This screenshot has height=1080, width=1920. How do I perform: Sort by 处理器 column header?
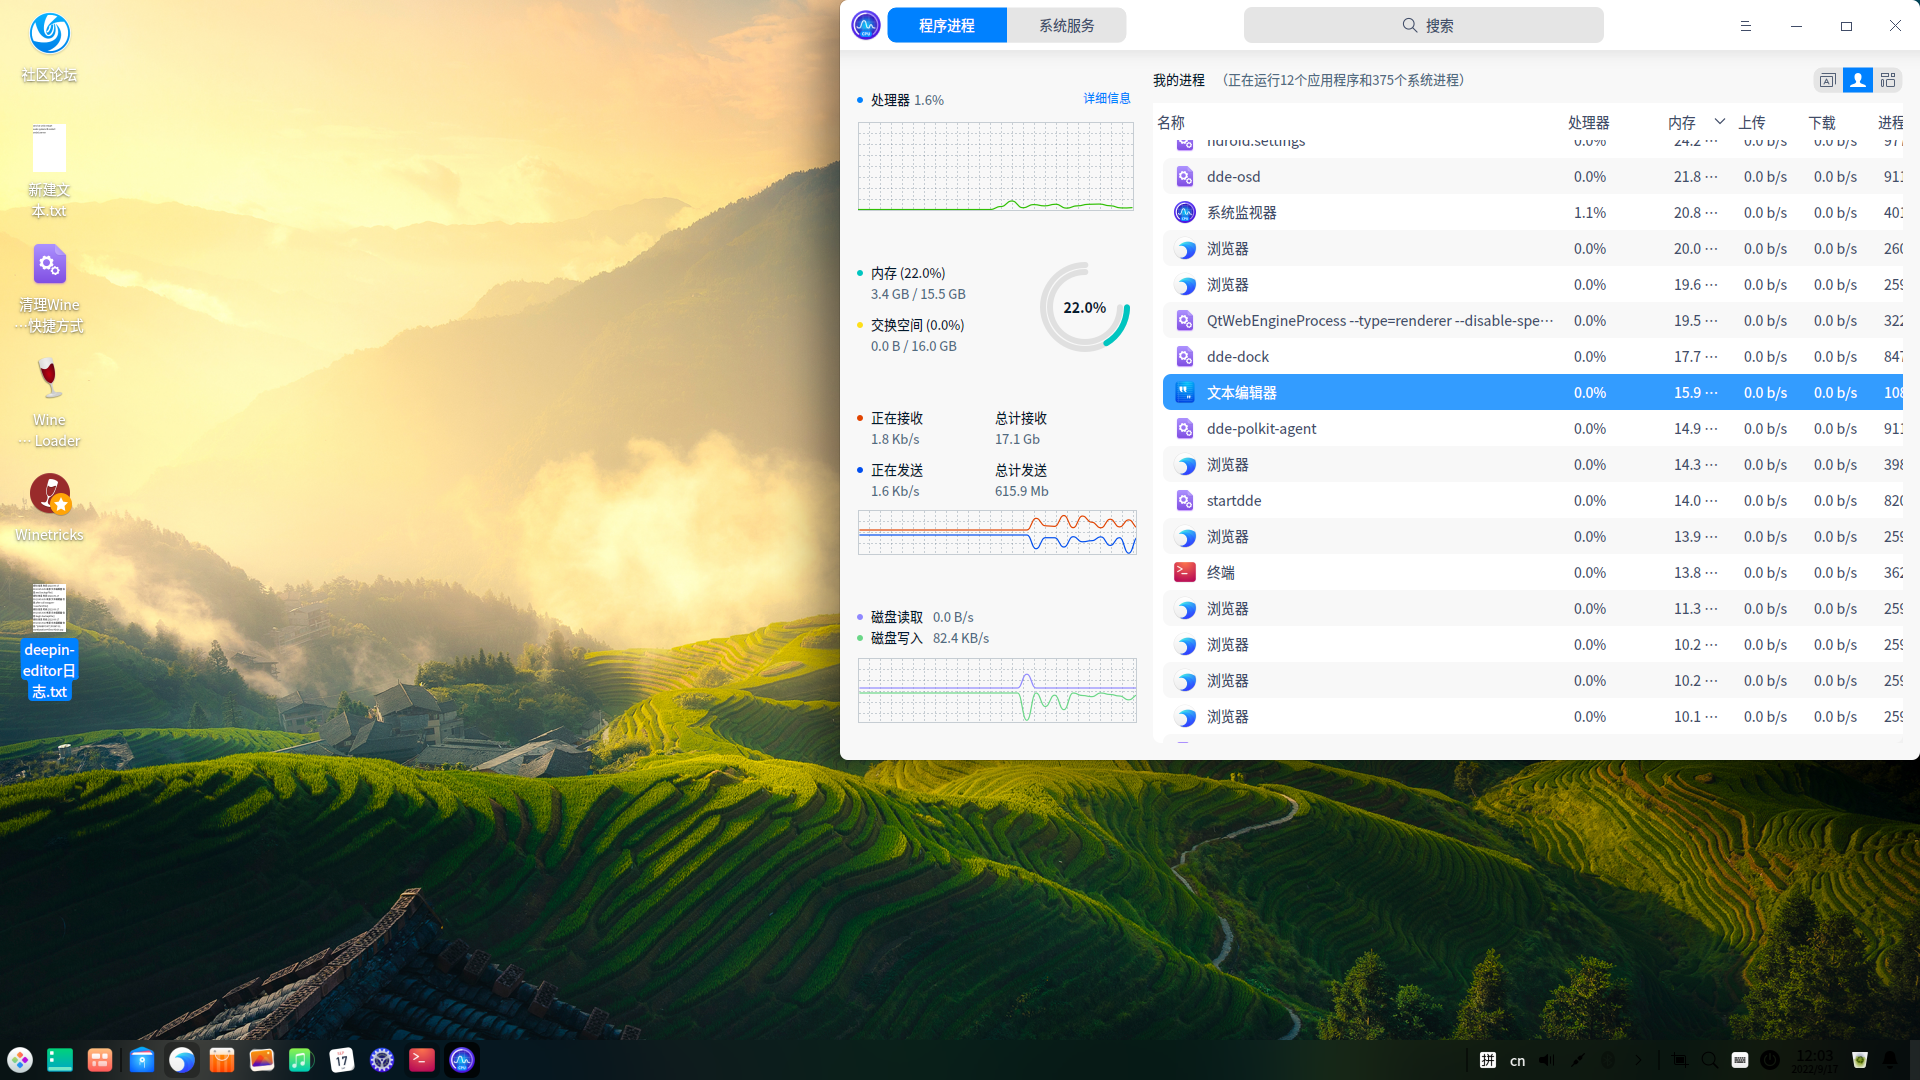1588,122
